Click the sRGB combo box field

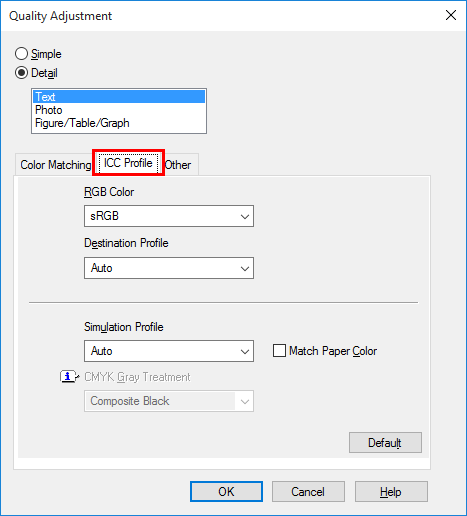[169, 216]
